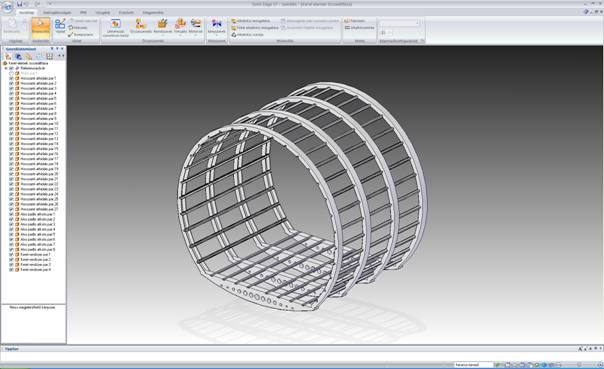
Task: Click the command finder field in status bar
Action: pyautogui.click(x=473, y=364)
